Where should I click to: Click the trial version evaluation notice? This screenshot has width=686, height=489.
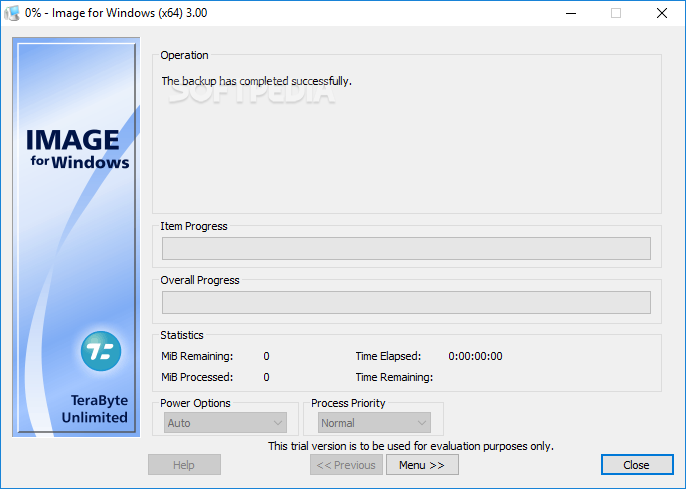point(411,446)
